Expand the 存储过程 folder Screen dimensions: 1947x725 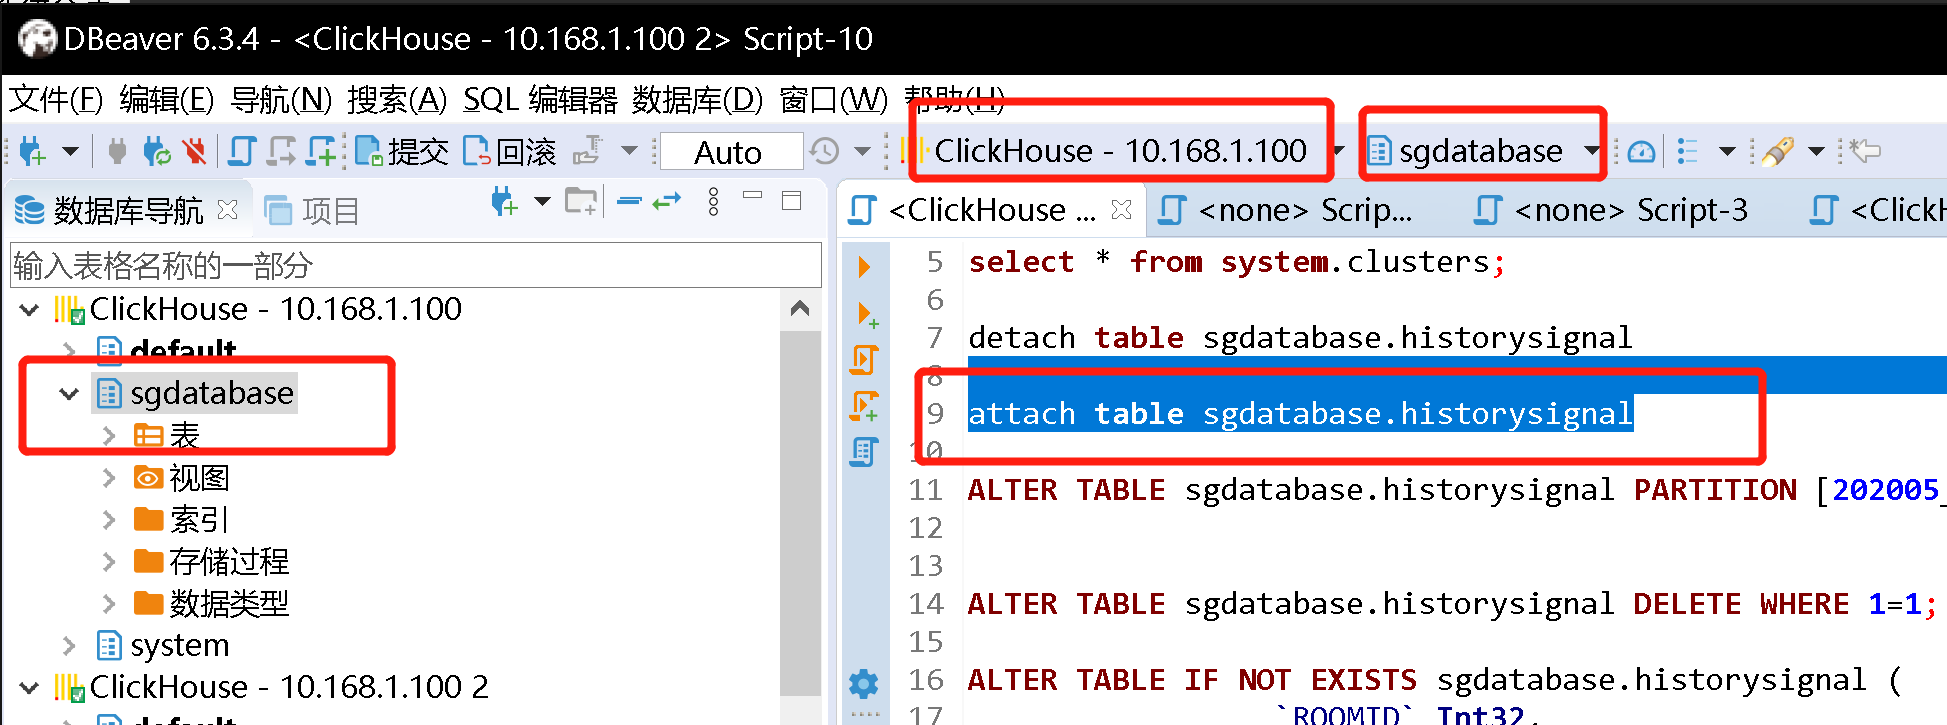[x=109, y=562]
